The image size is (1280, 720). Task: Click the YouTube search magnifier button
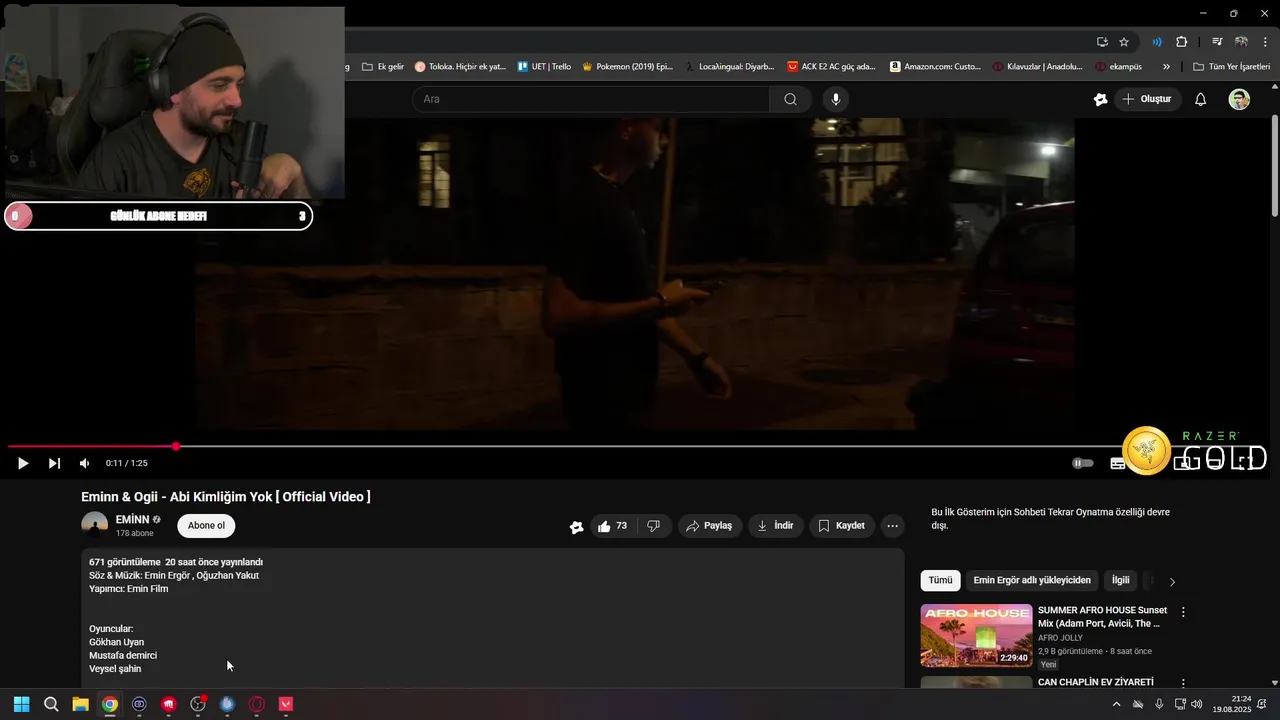(x=790, y=99)
